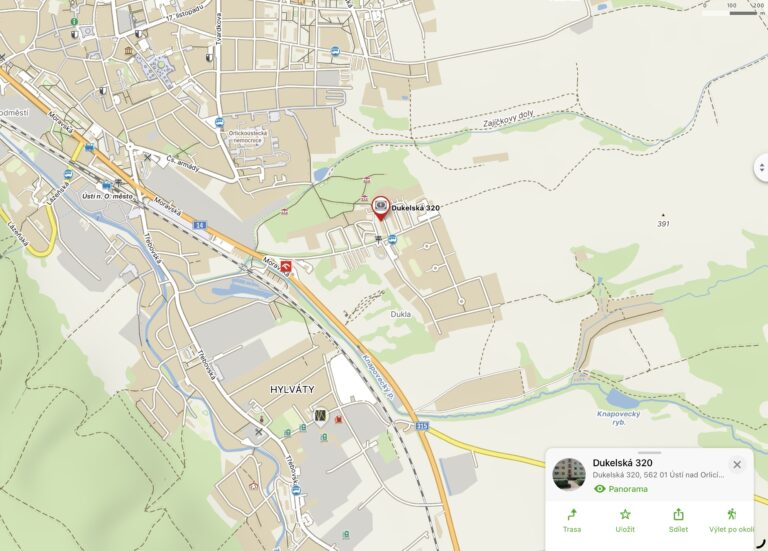Select HYLVÁTY district label
This screenshot has height=551, width=768.
tap(292, 389)
